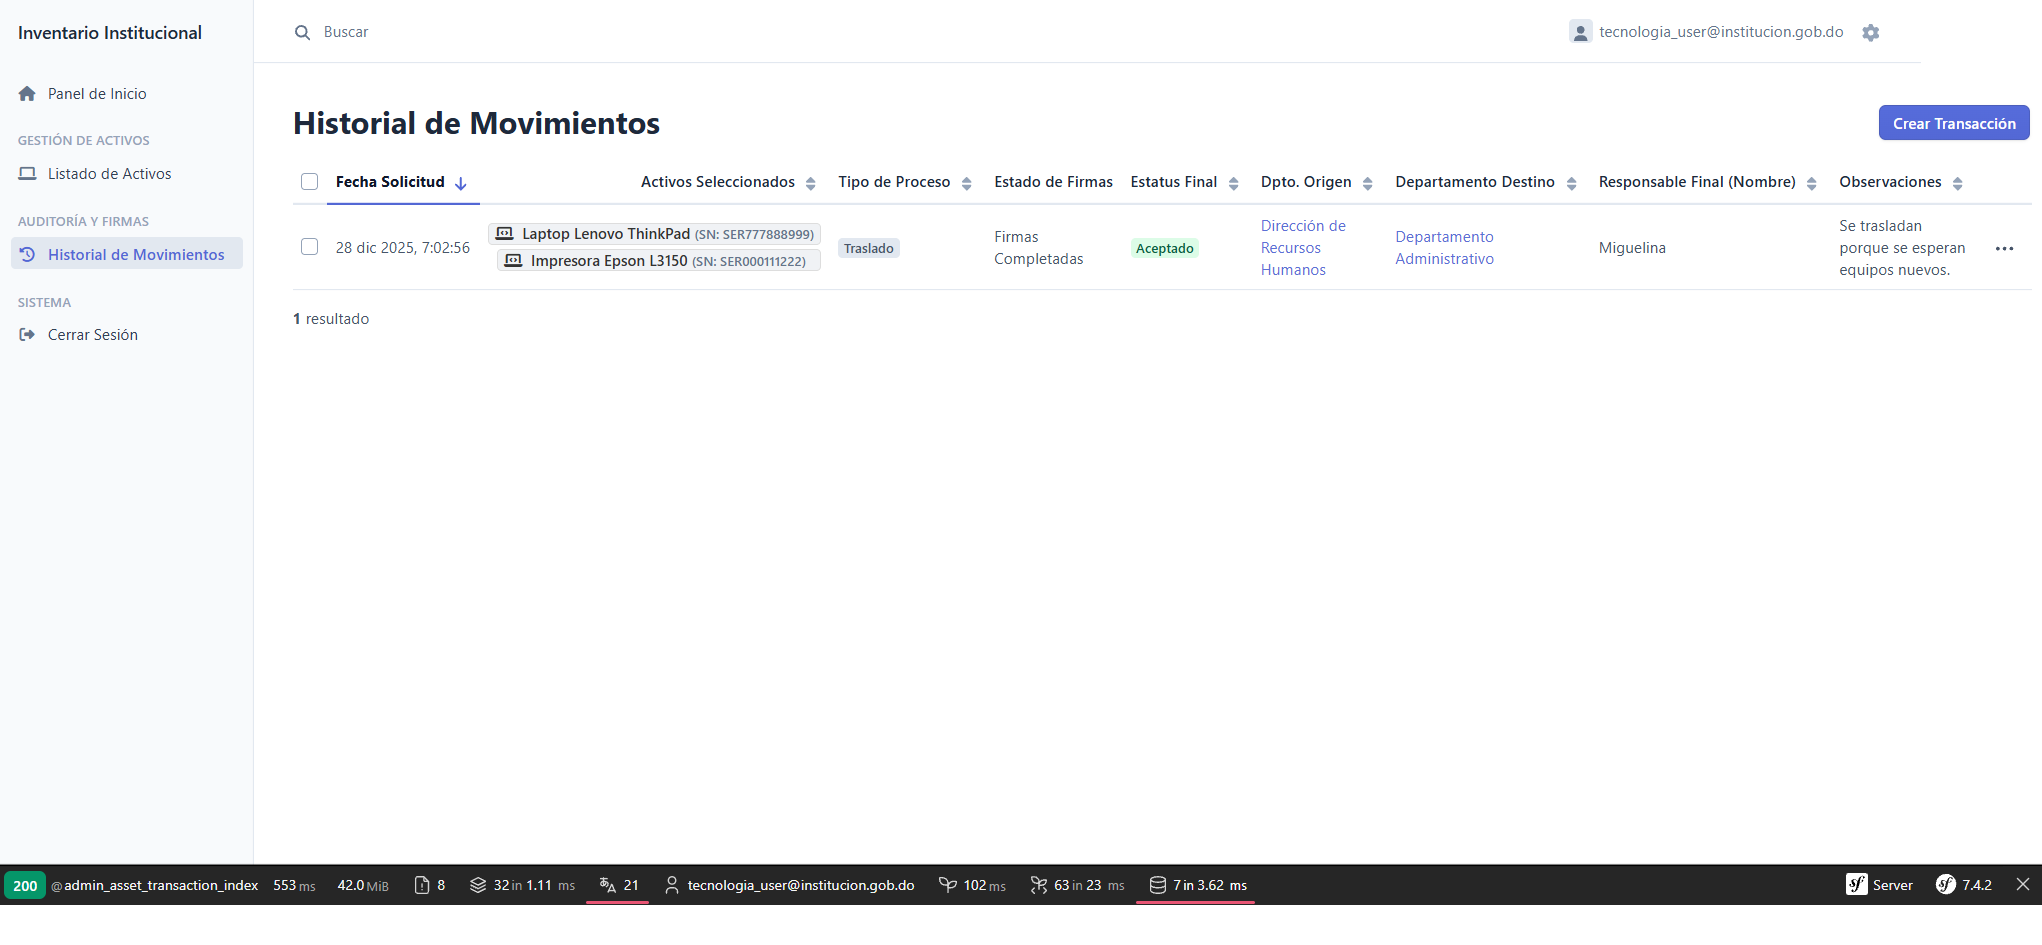This screenshot has width=2042, height=945.
Task: Select Historial de Movimientos menu item
Action: click(x=127, y=254)
